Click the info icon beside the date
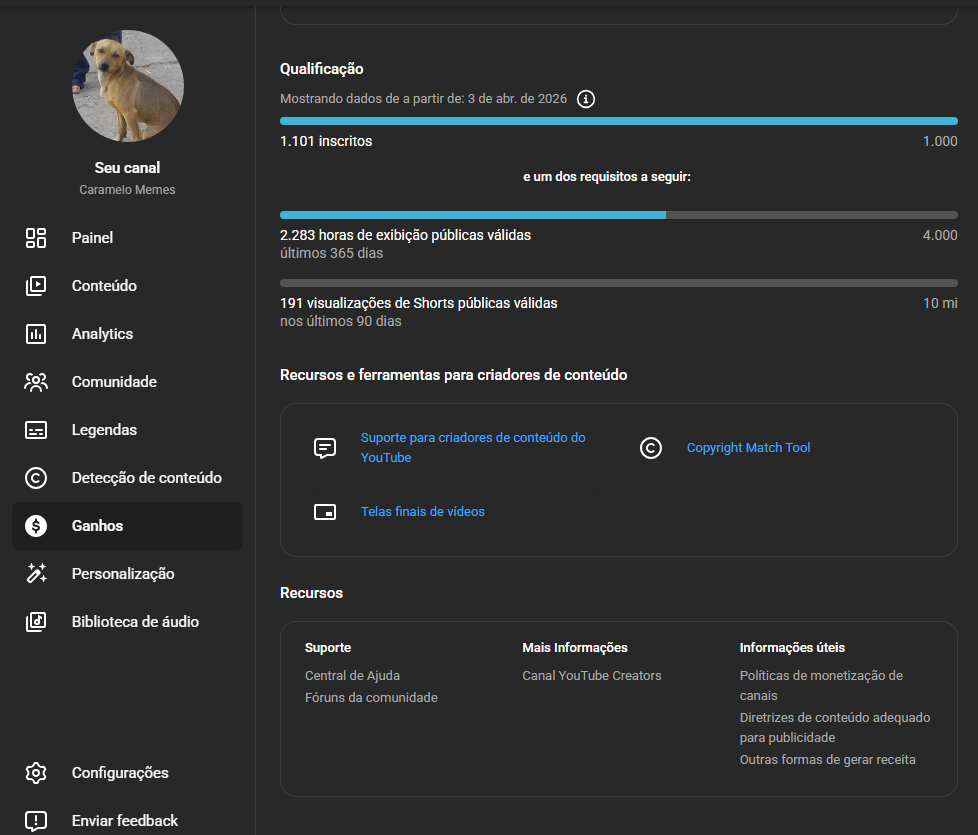 coord(586,99)
